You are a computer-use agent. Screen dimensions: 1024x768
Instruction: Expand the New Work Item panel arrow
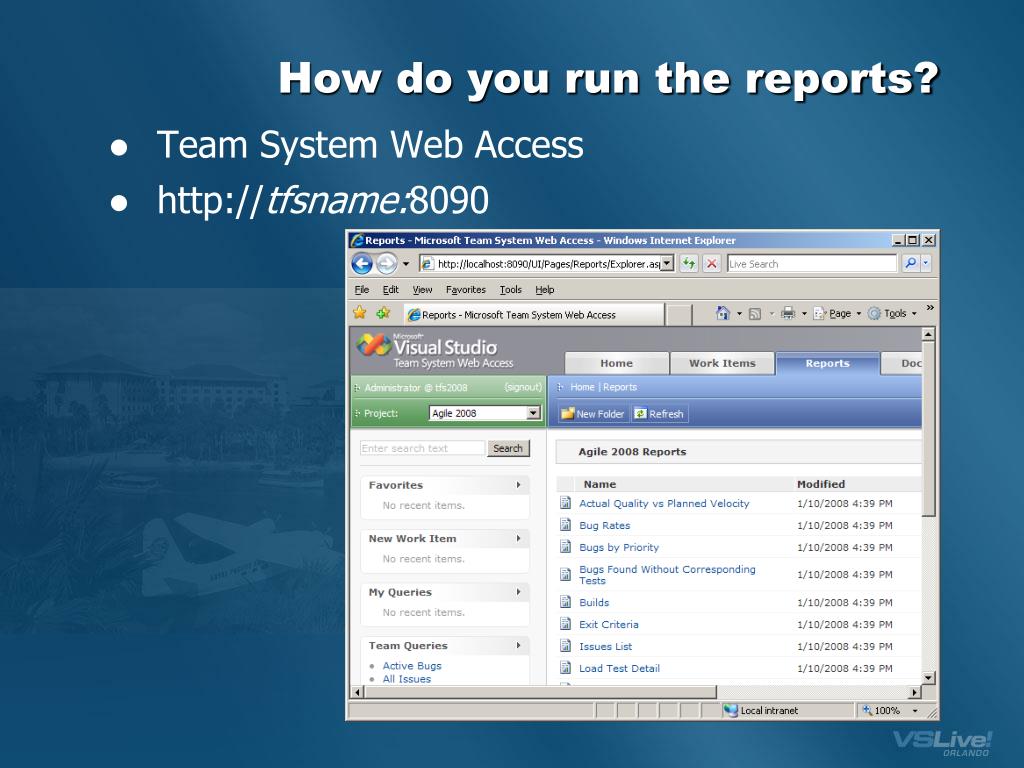coord(519,538)
